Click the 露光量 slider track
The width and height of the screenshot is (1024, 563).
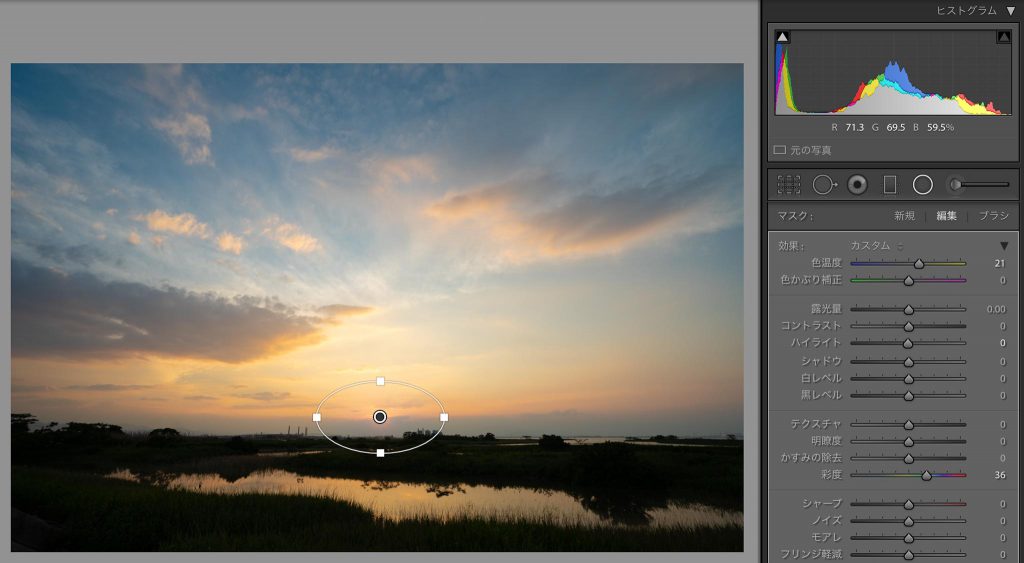(x=908, y=309)
